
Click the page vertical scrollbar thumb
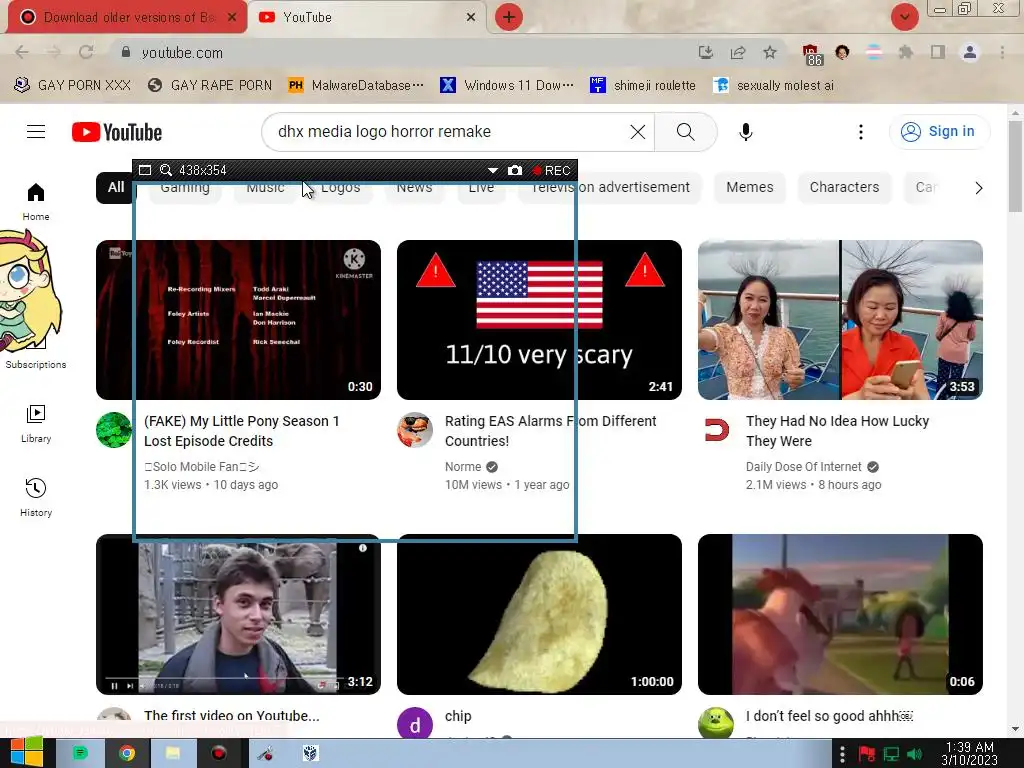(x=1015, y=167)
